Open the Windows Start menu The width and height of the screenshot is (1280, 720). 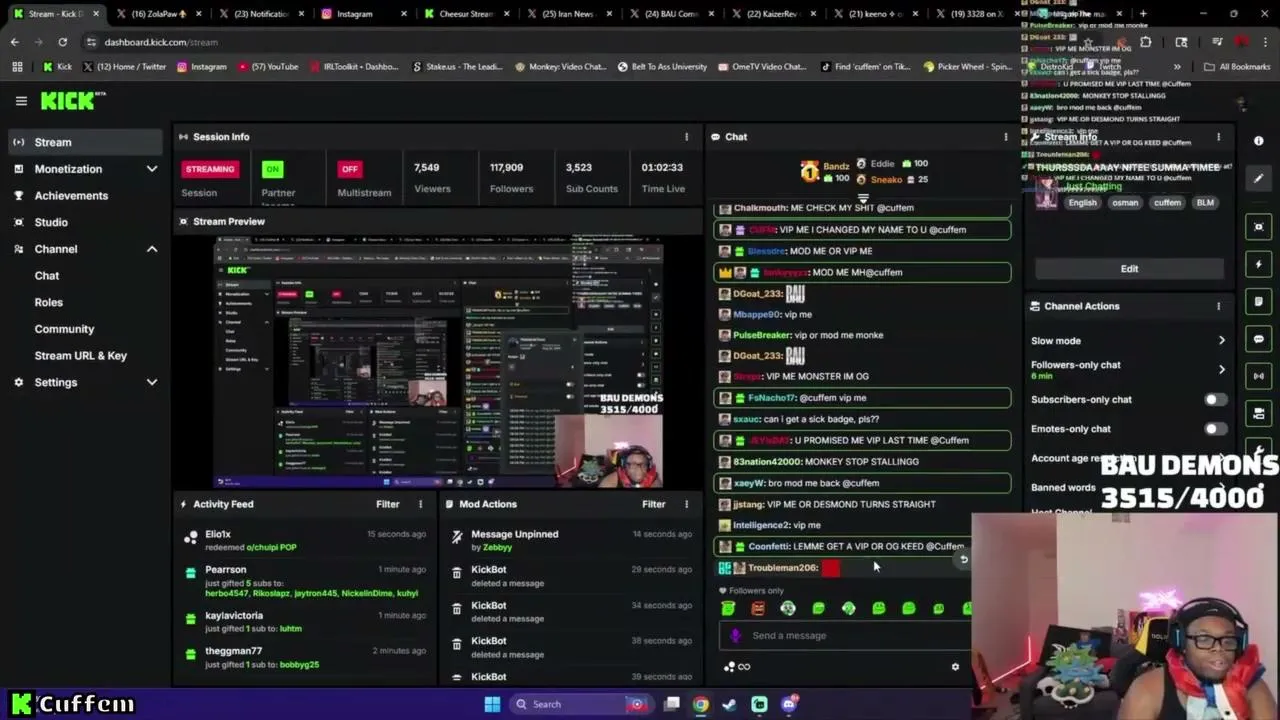pyautogui.click(x=492, y=704)
